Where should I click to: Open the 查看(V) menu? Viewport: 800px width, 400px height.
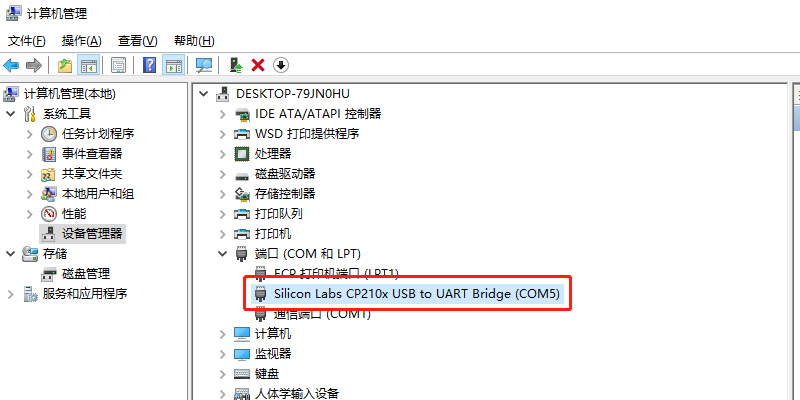pyautogui.click(x=138, y=41)
